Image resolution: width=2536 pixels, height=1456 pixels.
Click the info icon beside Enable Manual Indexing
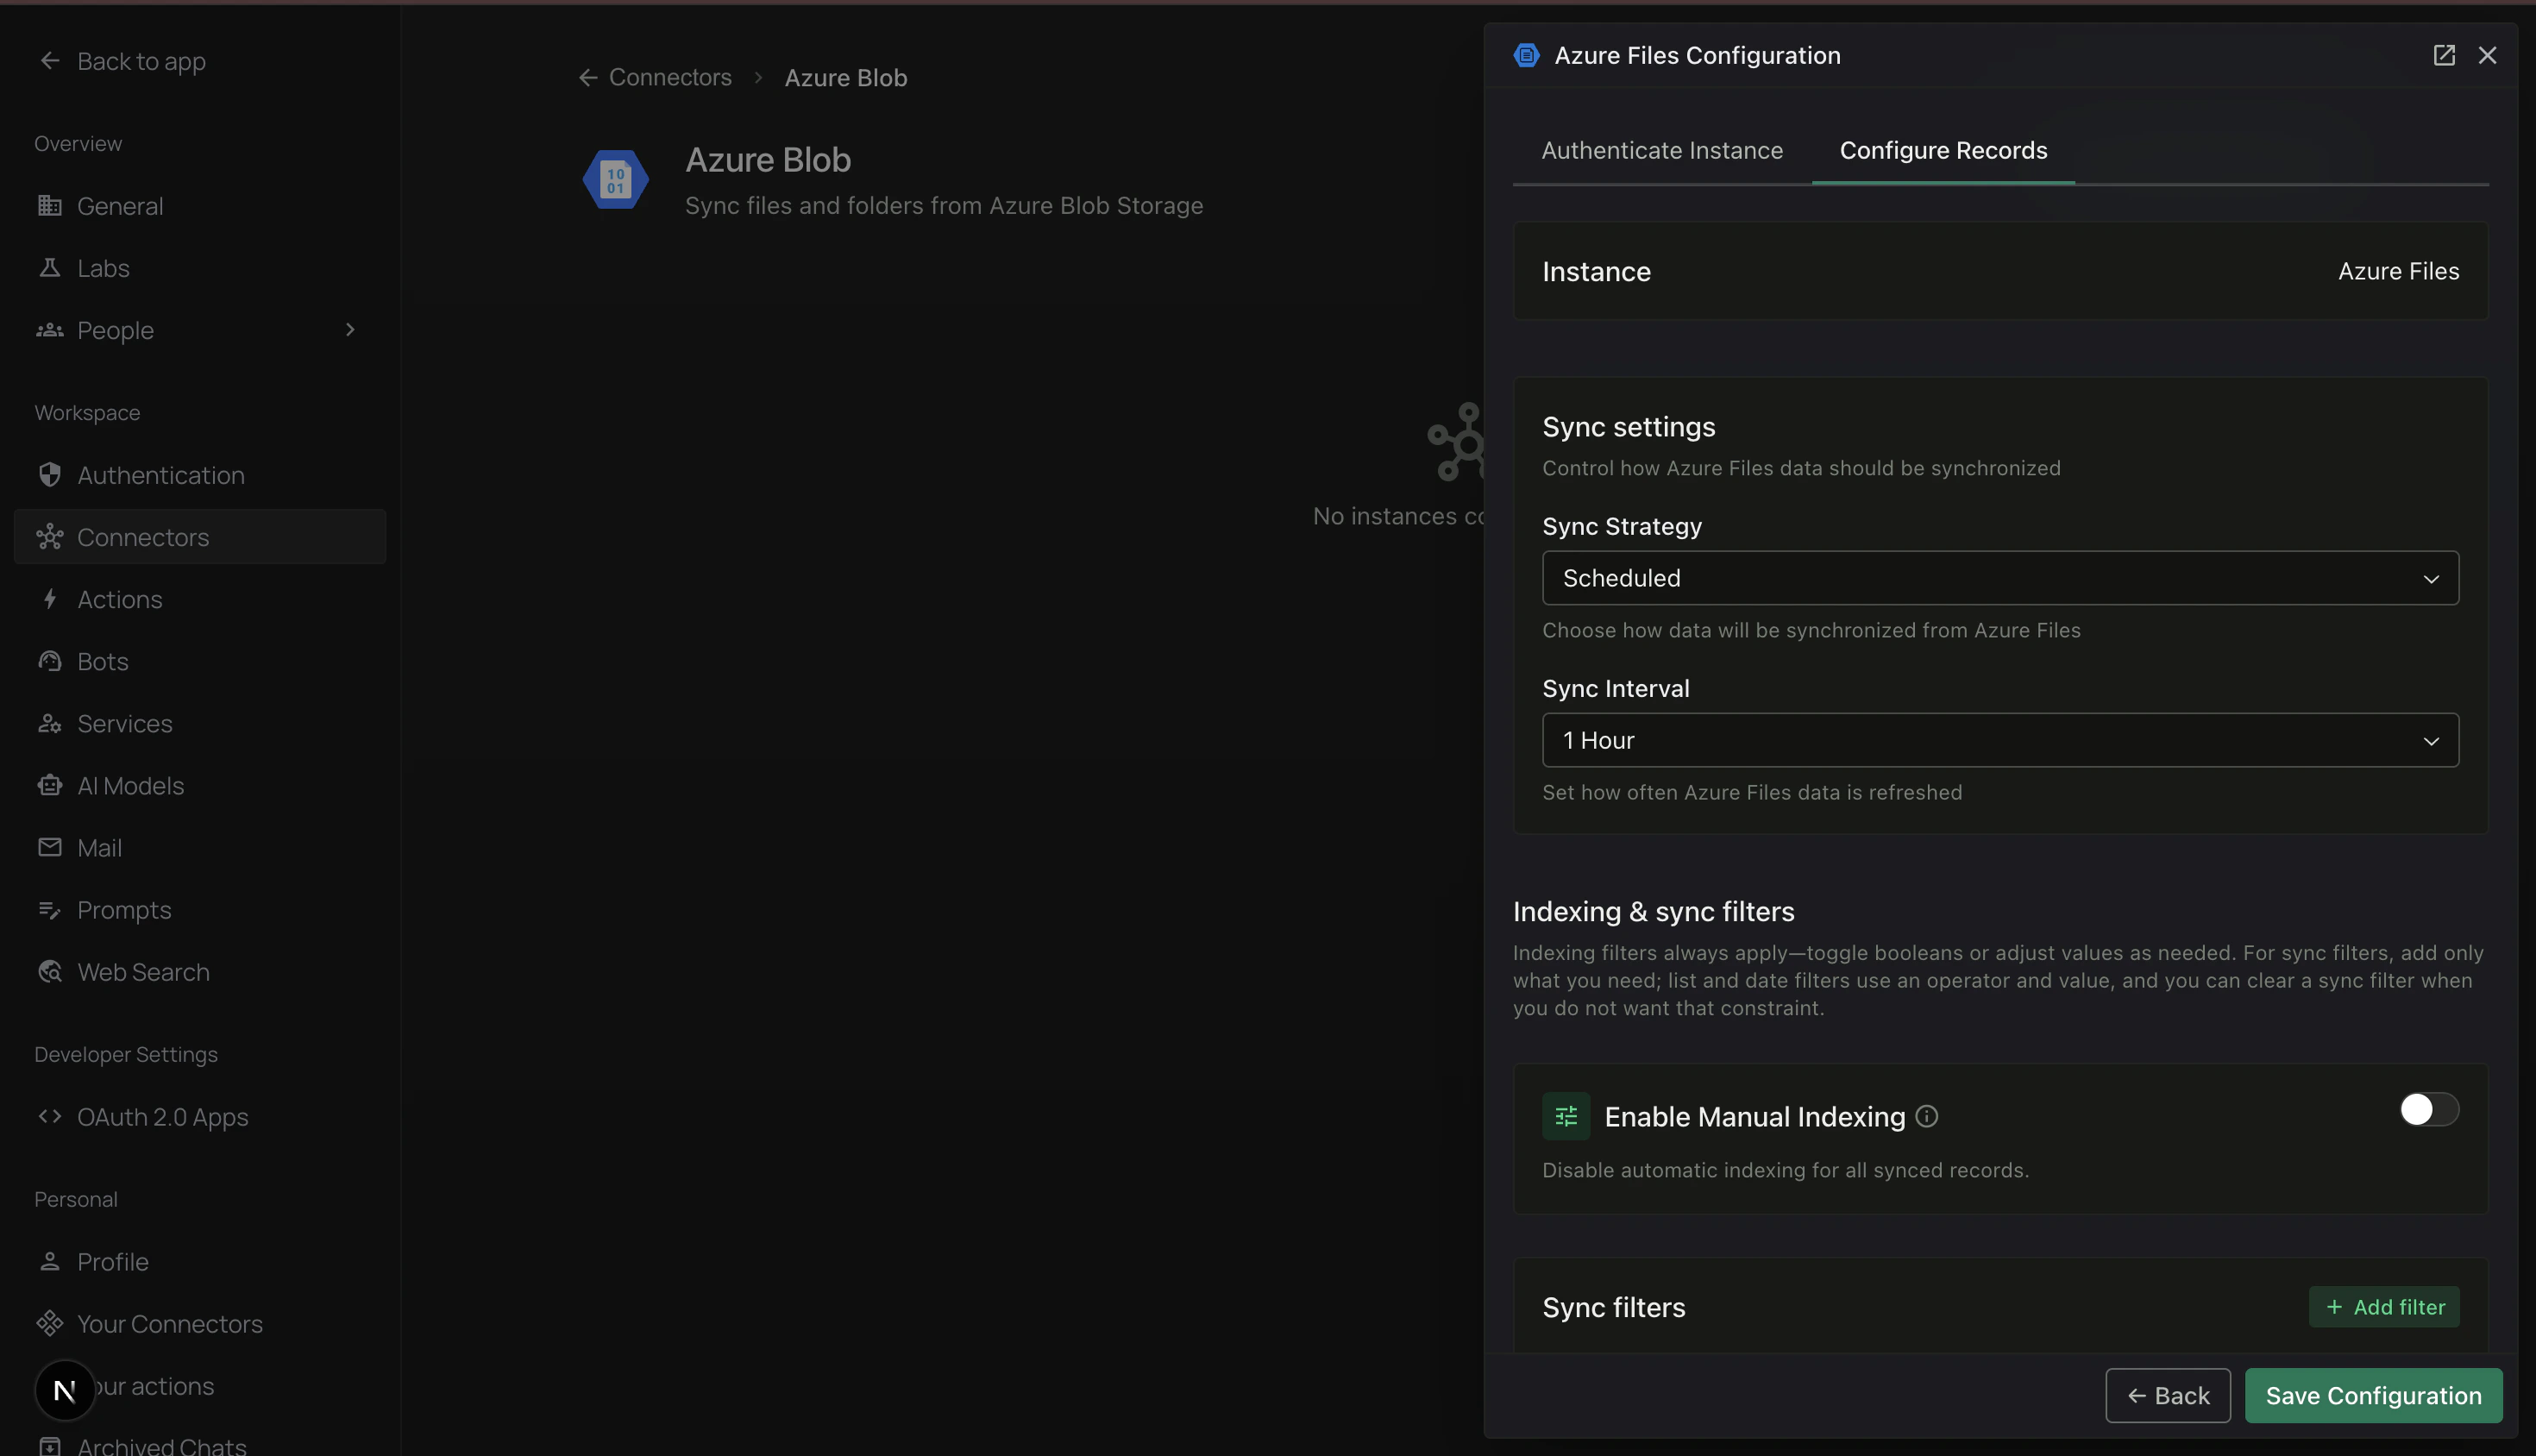point(1927,1116)
